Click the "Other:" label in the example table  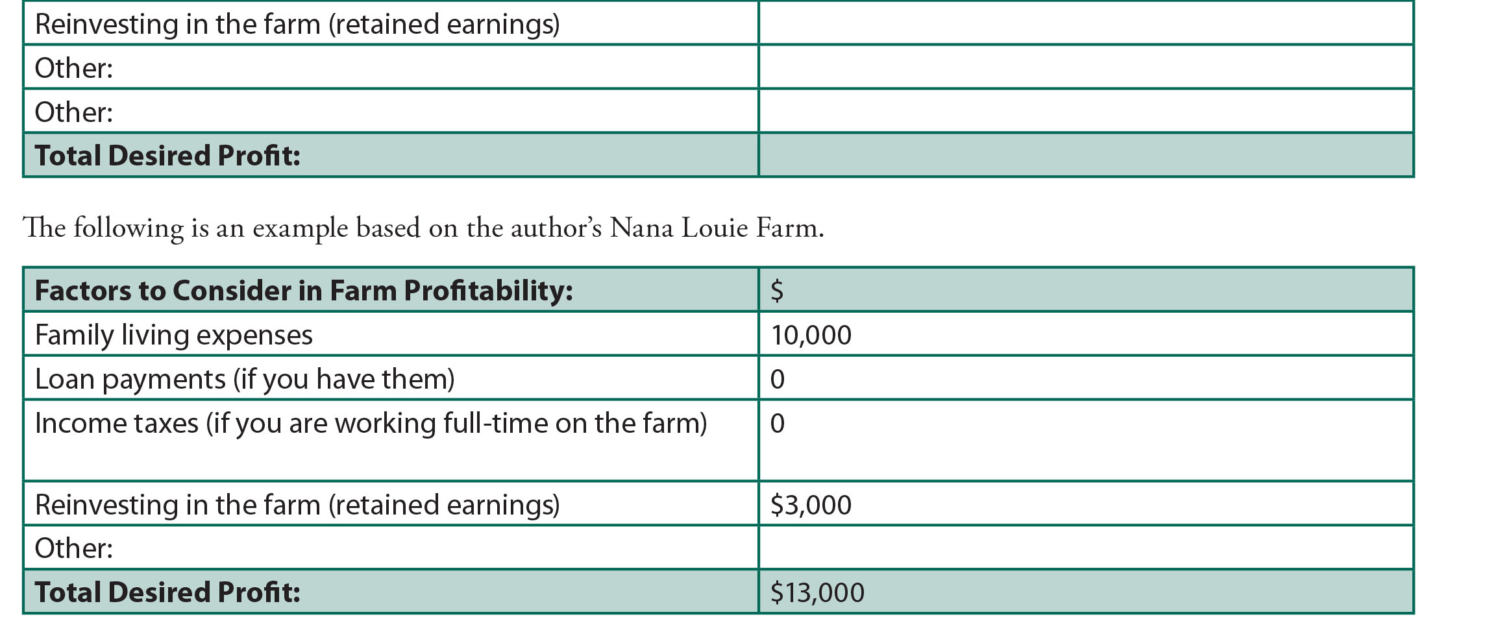[x=74, y=548]
